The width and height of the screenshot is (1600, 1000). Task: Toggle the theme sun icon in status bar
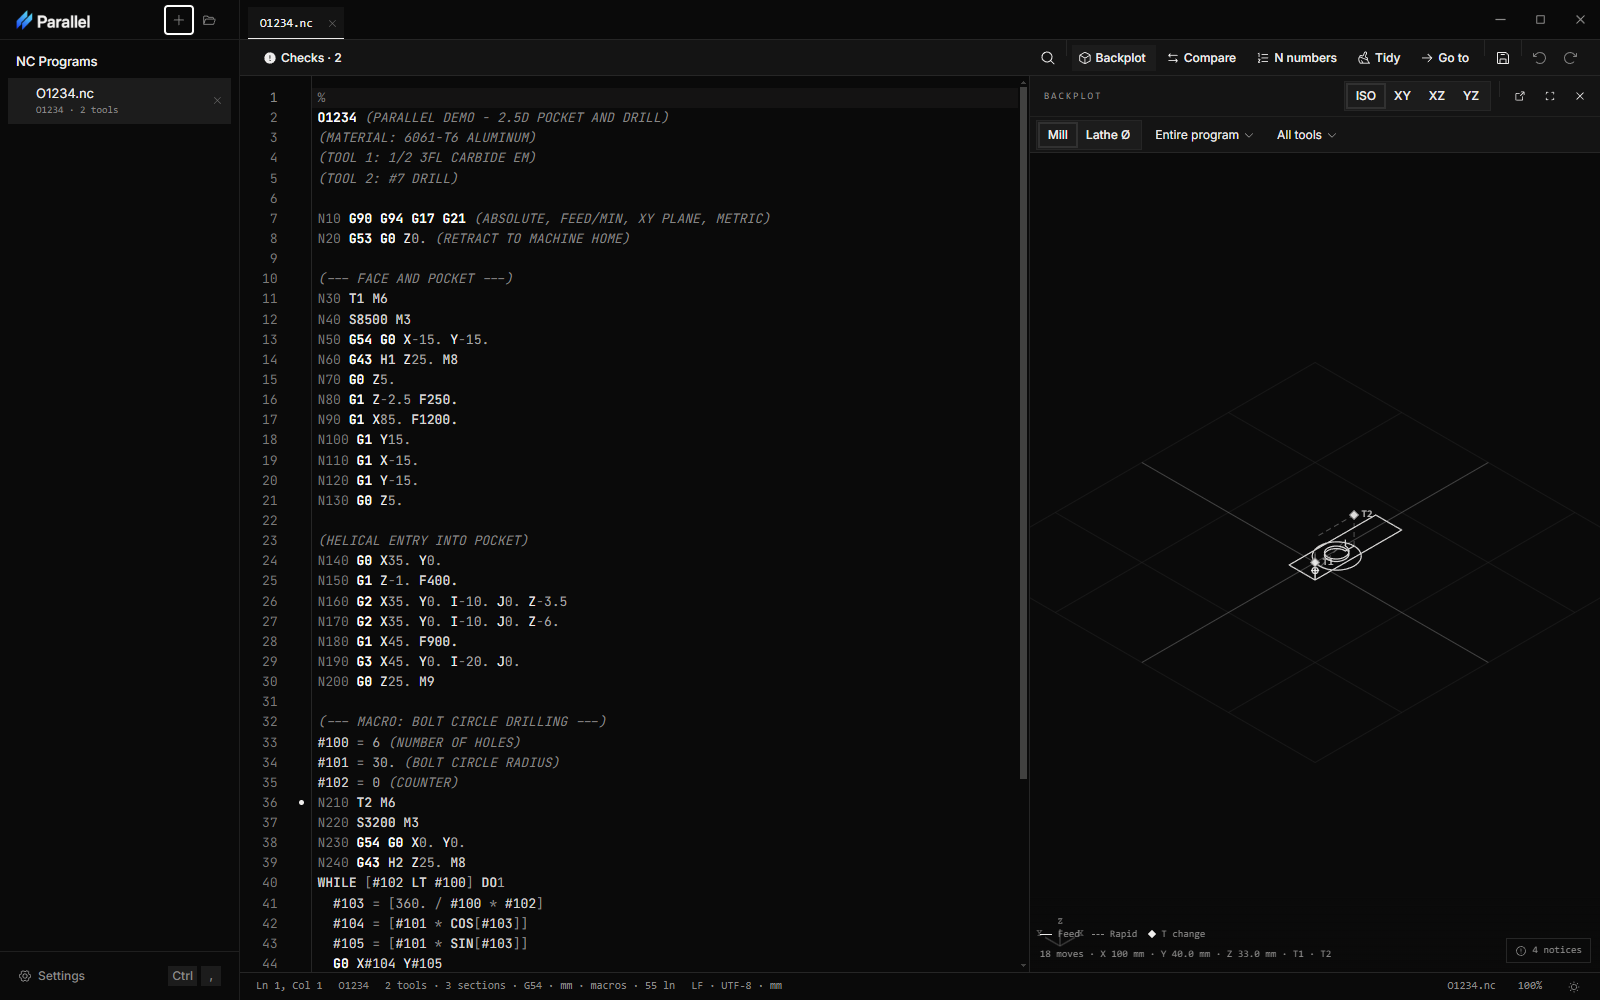(1574, 986)
